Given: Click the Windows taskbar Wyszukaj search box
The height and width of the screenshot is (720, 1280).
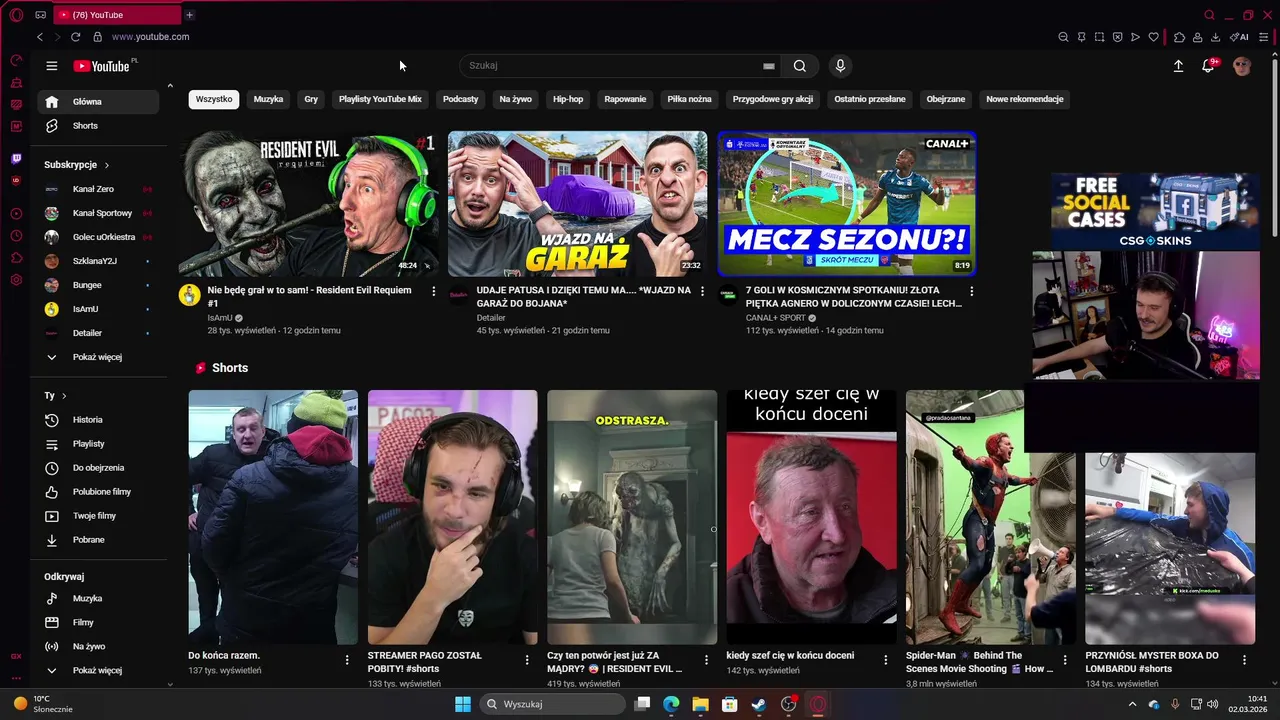Looking at the screenshot, I should 551,704.
